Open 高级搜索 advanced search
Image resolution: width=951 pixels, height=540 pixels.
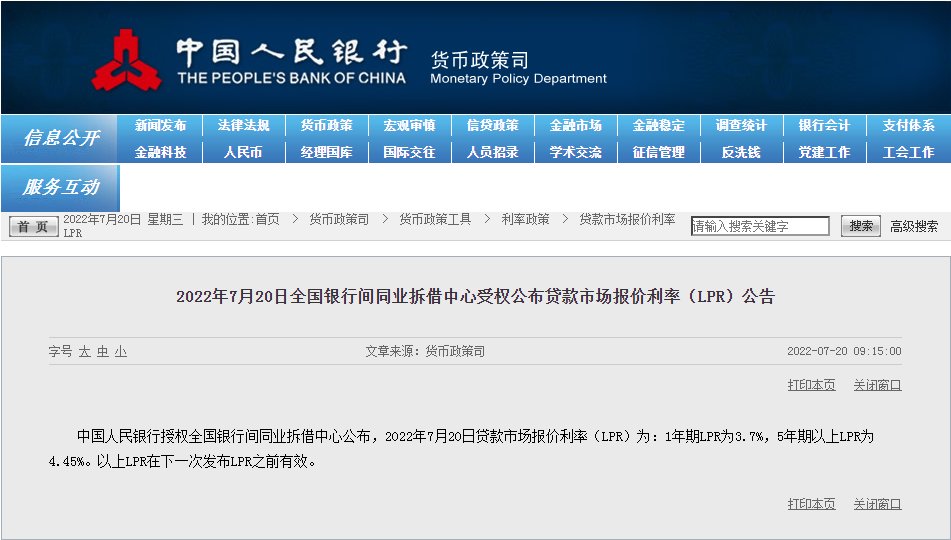coord(914,227)
